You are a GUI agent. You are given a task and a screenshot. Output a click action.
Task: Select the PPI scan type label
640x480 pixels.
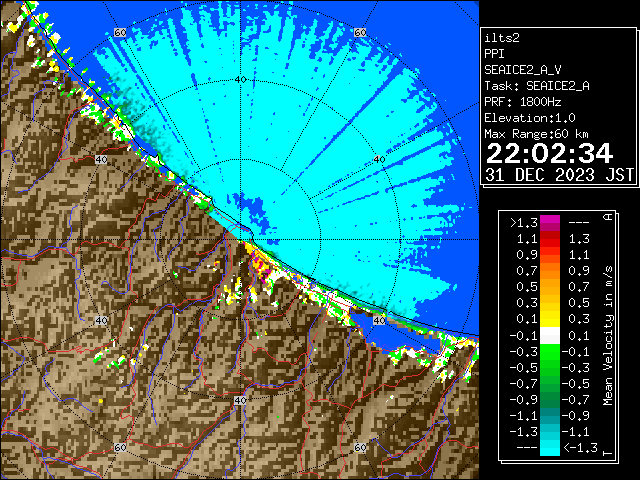coord(494,54)
